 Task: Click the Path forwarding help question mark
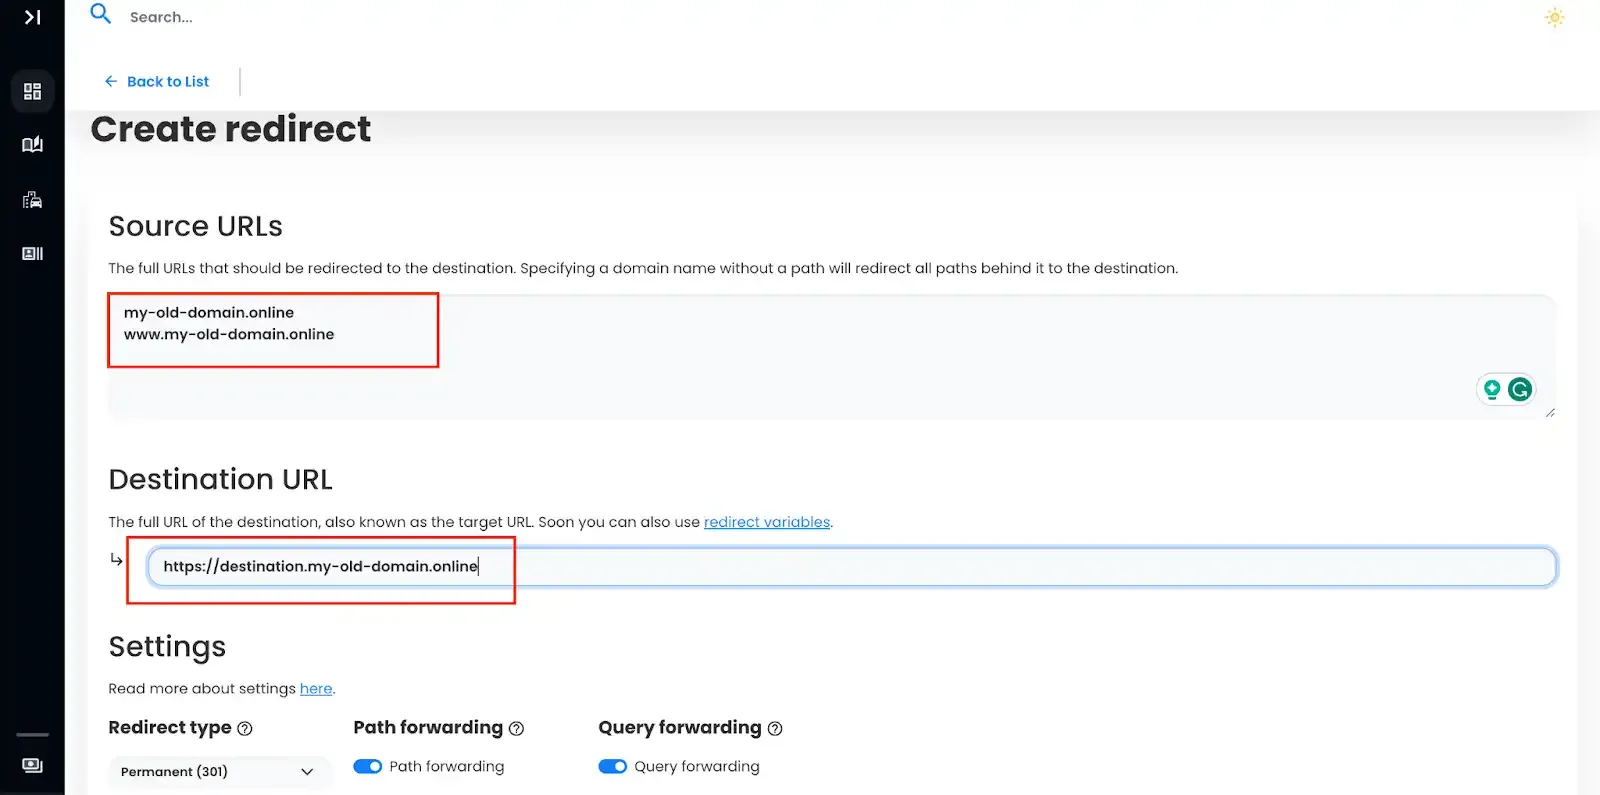(517, 728)
